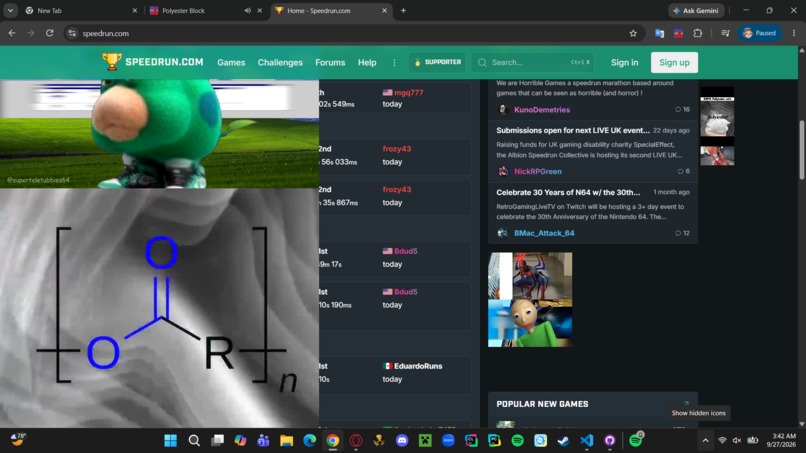
Task: View site information icon in address bar
Action: 72,33
